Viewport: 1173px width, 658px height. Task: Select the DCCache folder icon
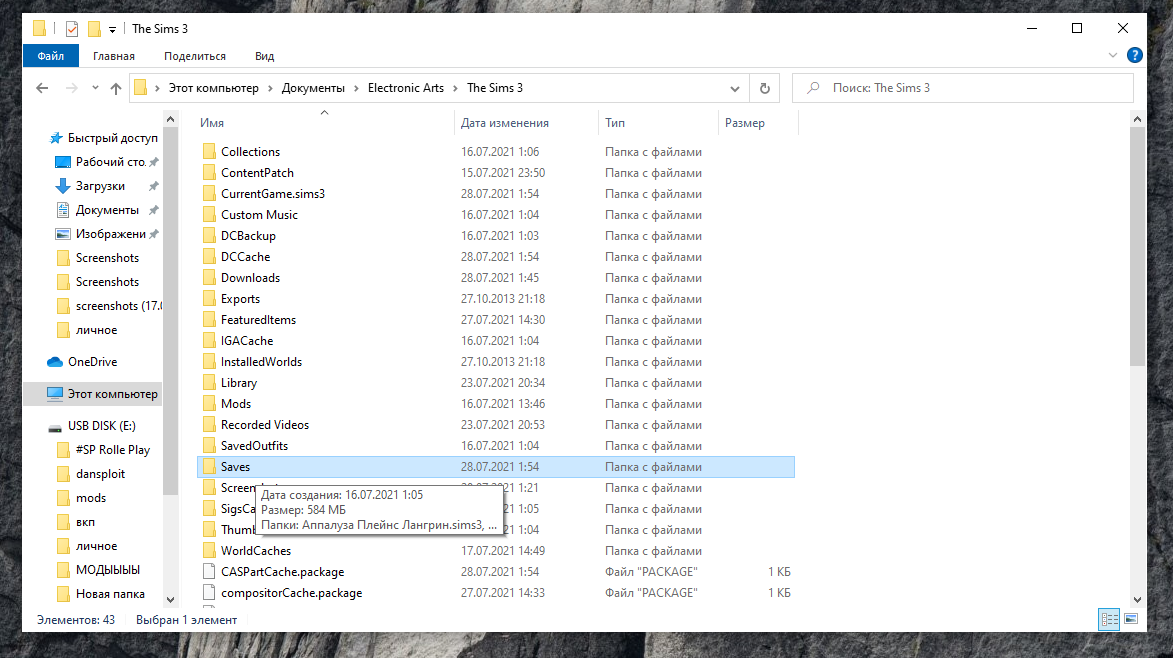click(x=209, y=256)
